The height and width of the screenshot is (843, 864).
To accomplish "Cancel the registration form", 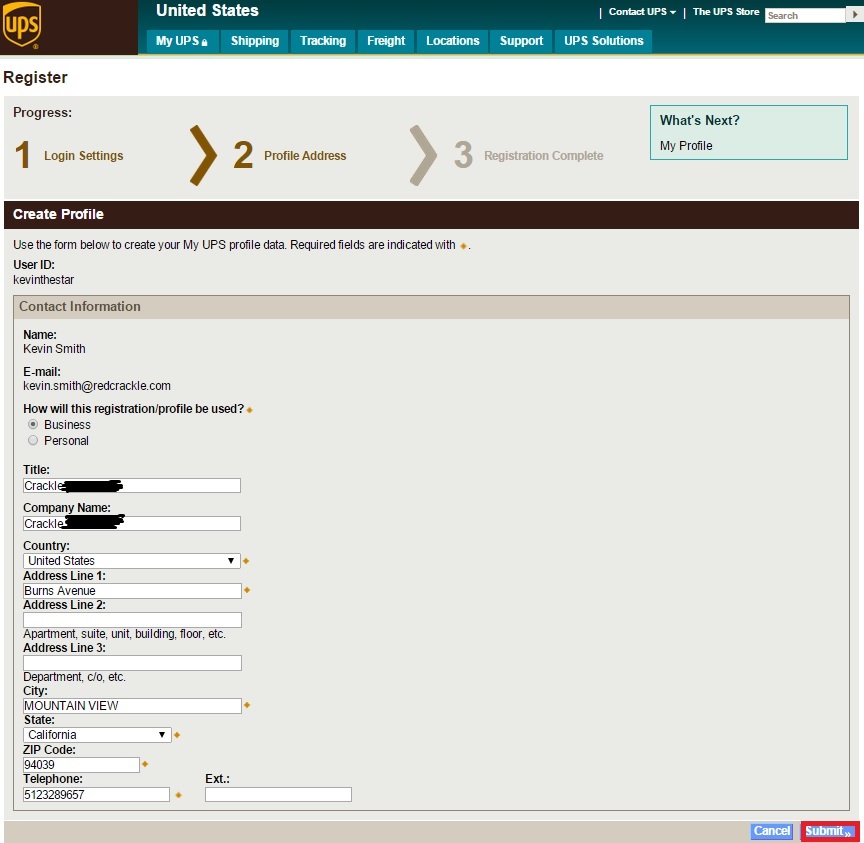I will (771, 831).
